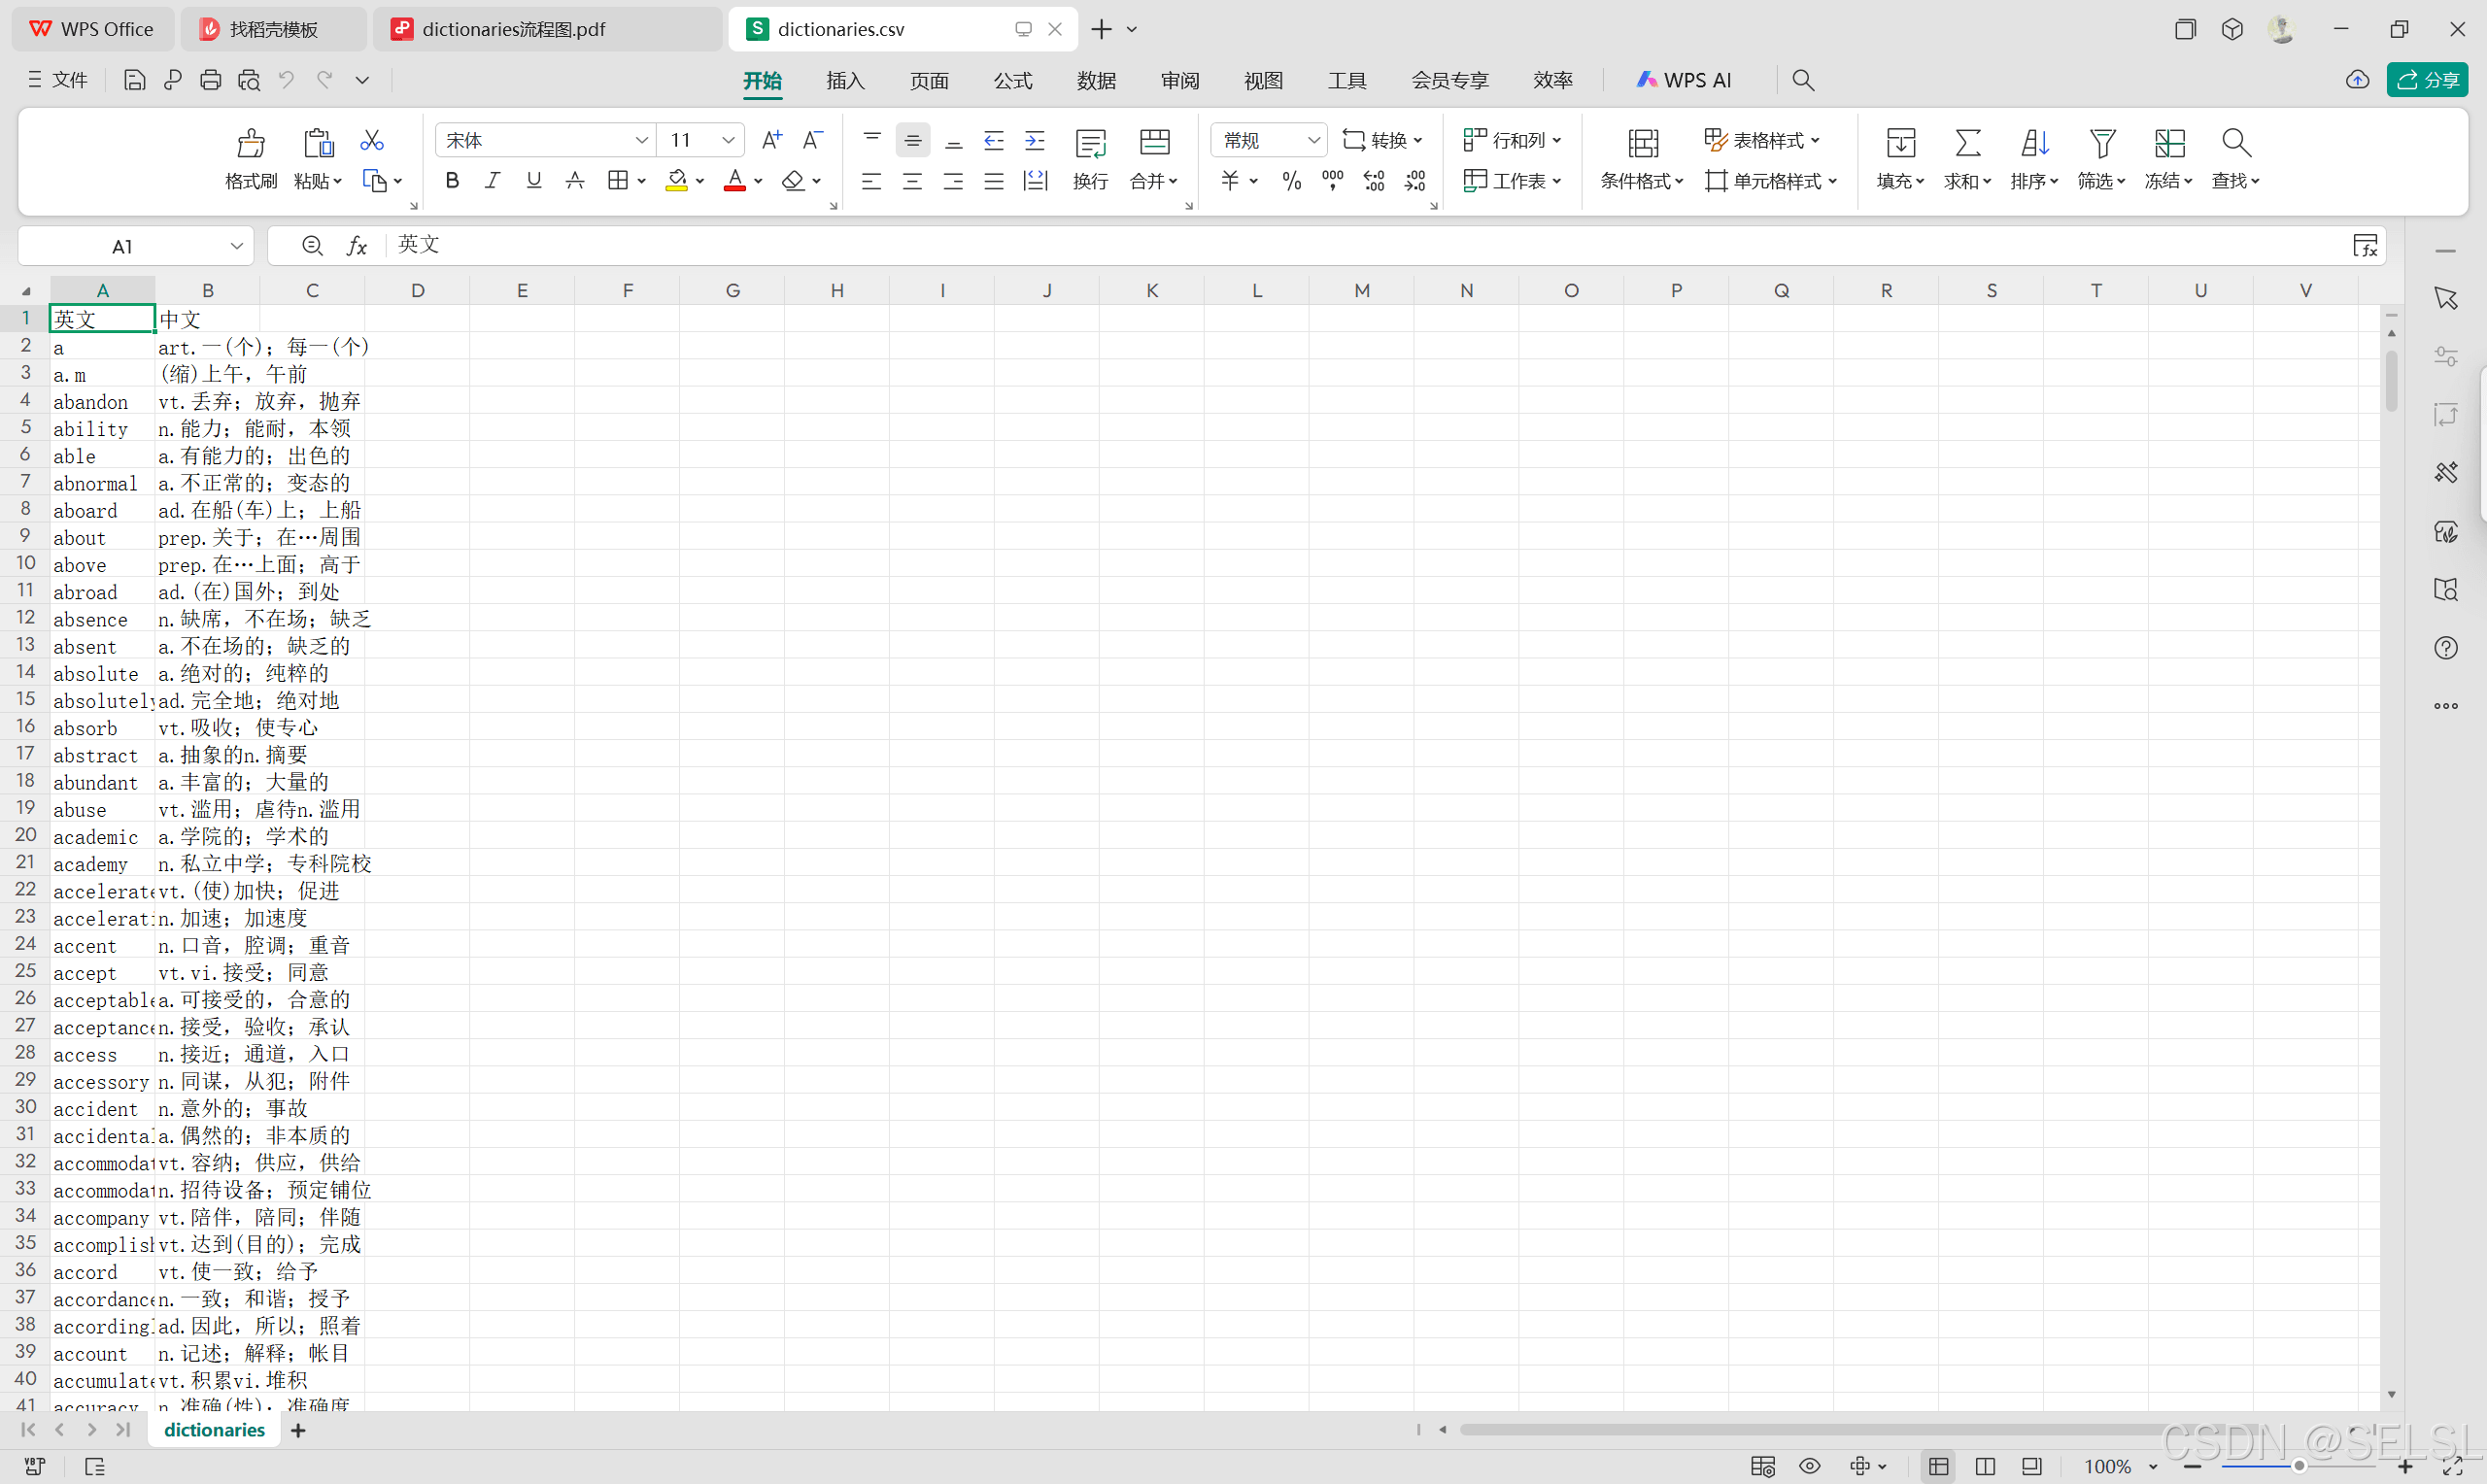Screen dimensions: 2487x1484
Task: Expand the font name dropdown 宋体
Action: pyautogui.click(x=641, y=140)
